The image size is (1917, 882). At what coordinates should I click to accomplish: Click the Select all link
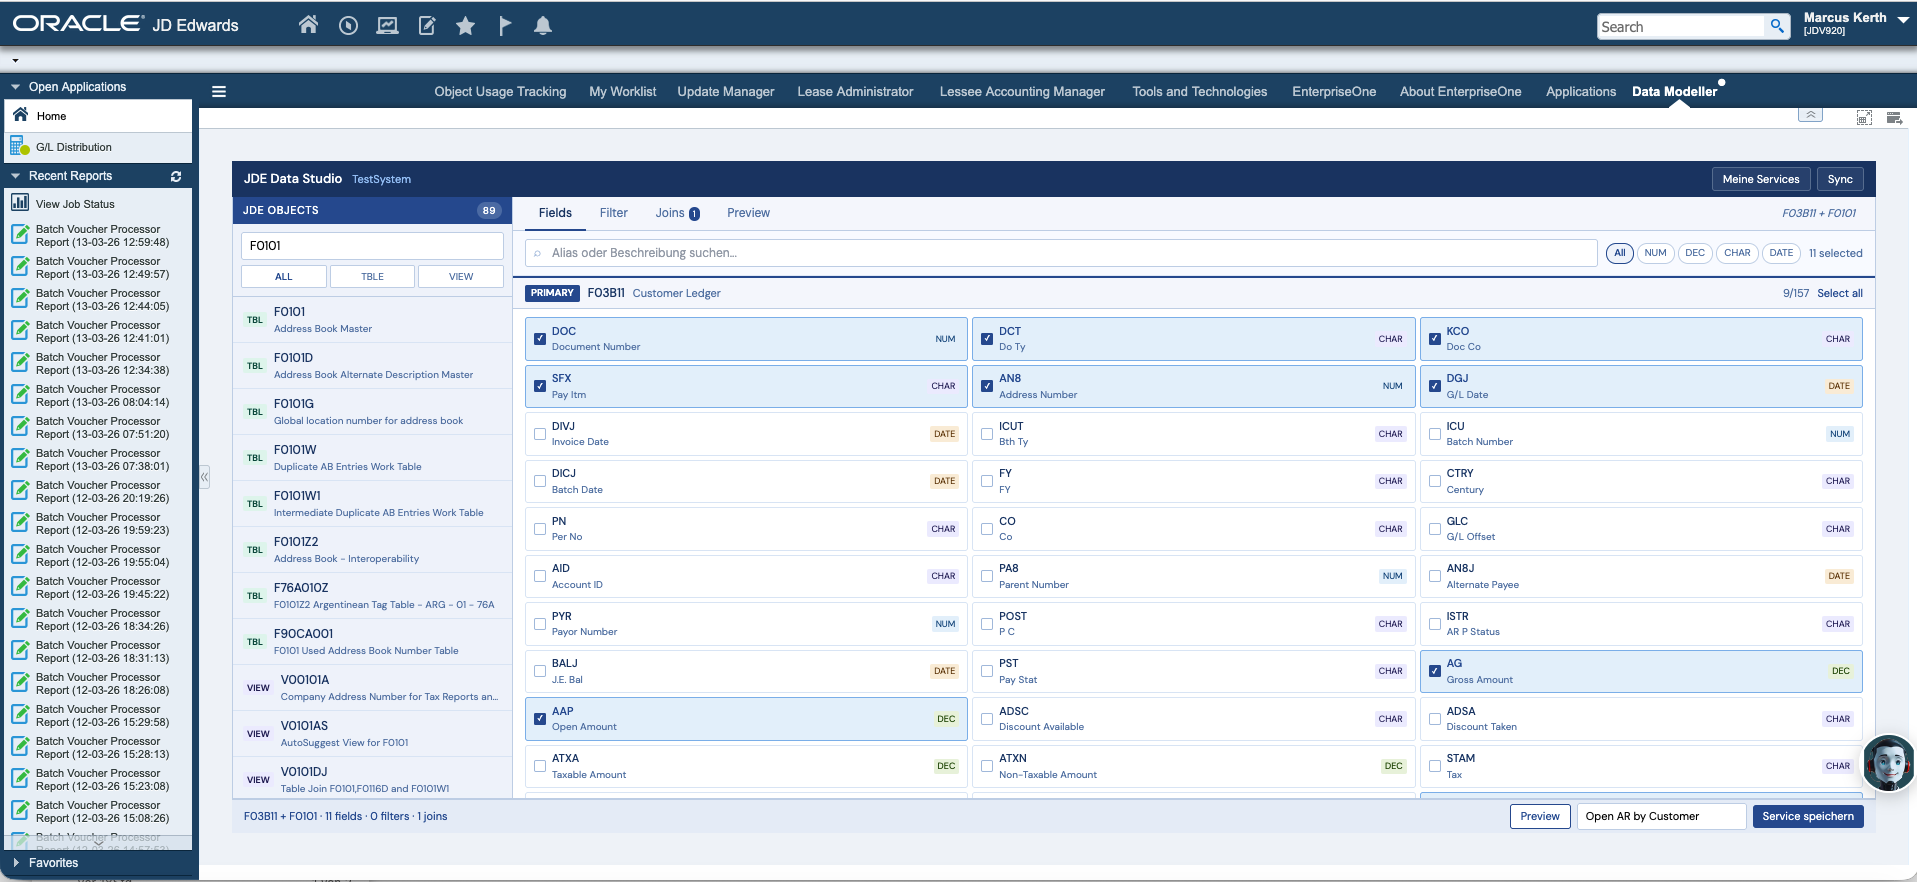pos(1839,294)
